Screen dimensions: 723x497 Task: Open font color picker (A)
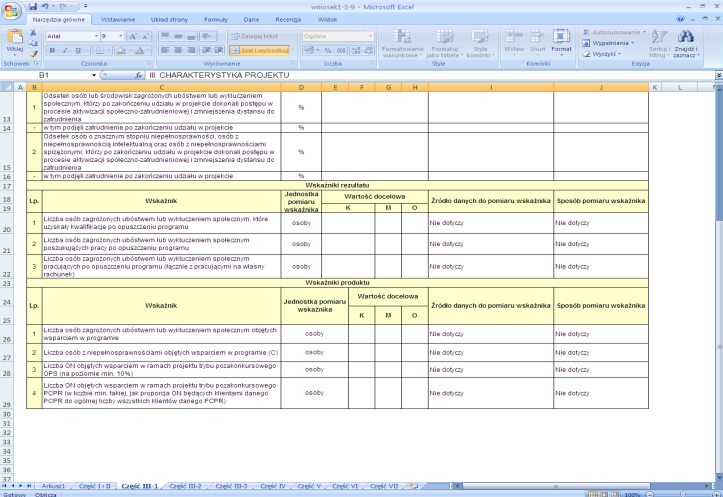point(139,50)
